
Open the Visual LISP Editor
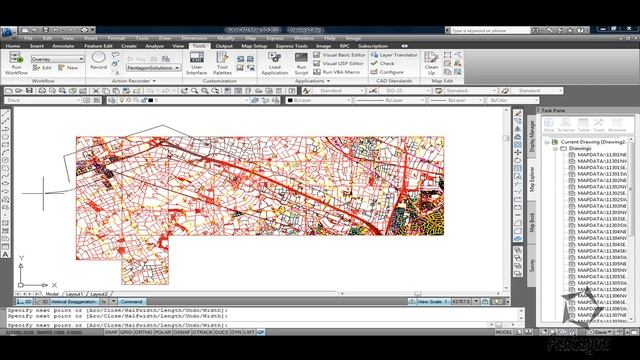click(338, 63)
